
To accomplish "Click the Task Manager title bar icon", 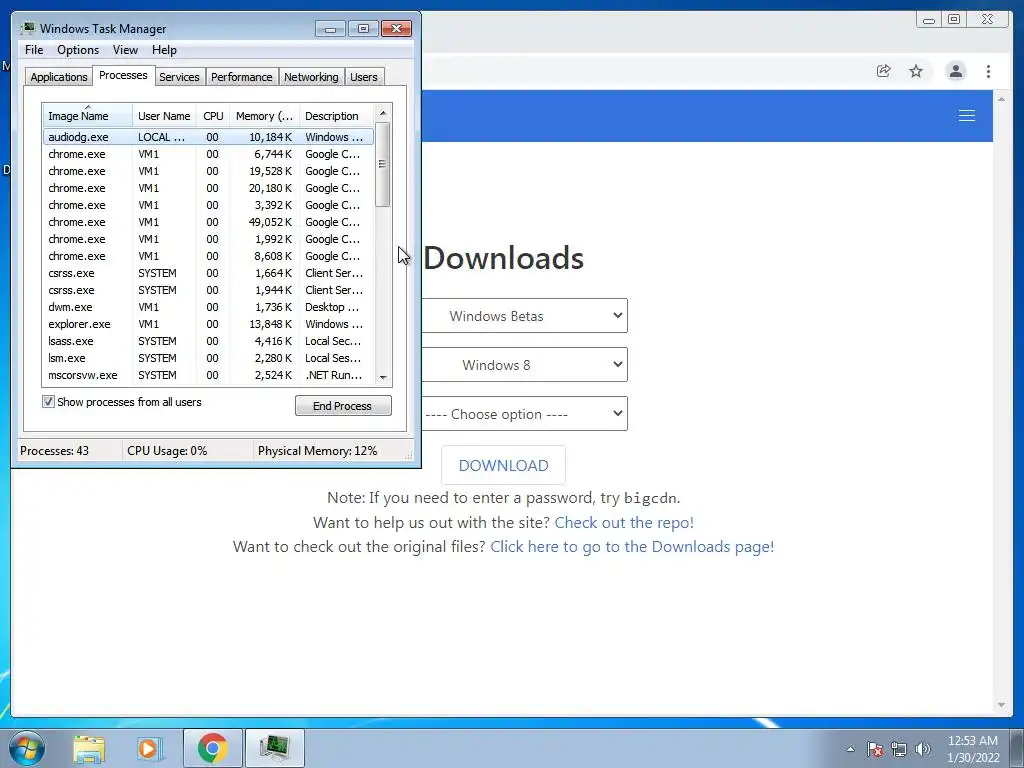I will tap(28, 28).
